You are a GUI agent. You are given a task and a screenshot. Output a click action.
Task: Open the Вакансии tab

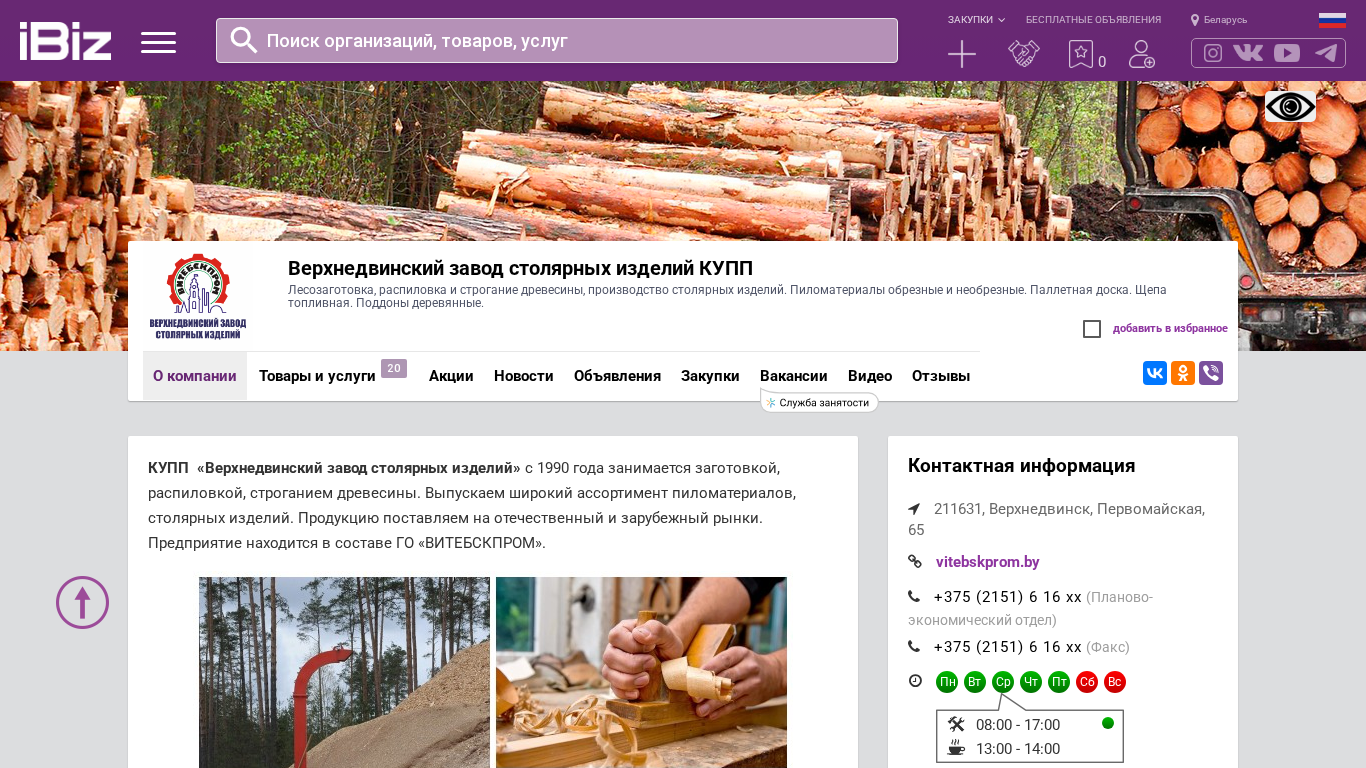[794, 376]
